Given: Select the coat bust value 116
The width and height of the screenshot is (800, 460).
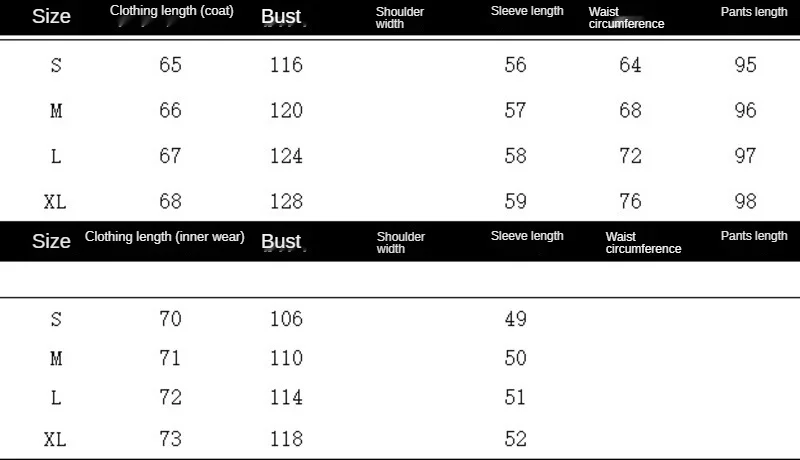Looking at the screenshot, I should point(286,65).
